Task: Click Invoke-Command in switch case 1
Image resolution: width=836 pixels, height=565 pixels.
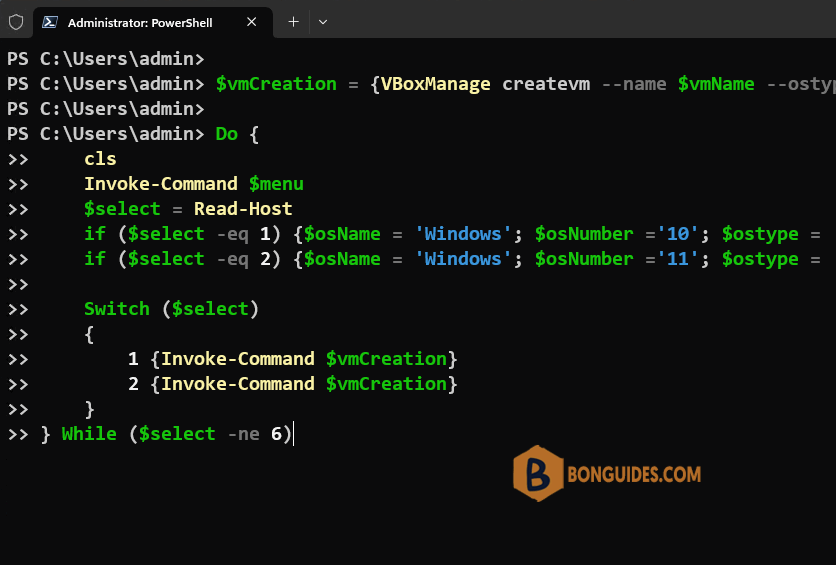Action: 238,359
